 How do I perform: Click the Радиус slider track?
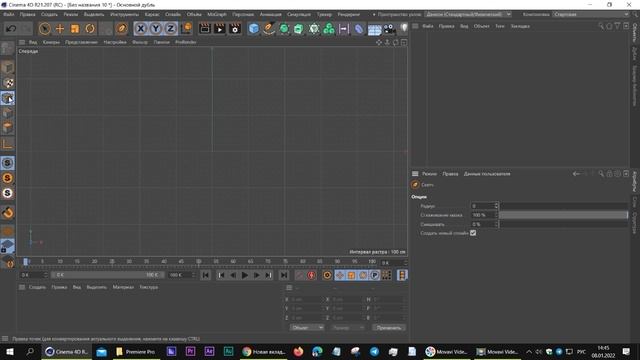pos(563,206)
